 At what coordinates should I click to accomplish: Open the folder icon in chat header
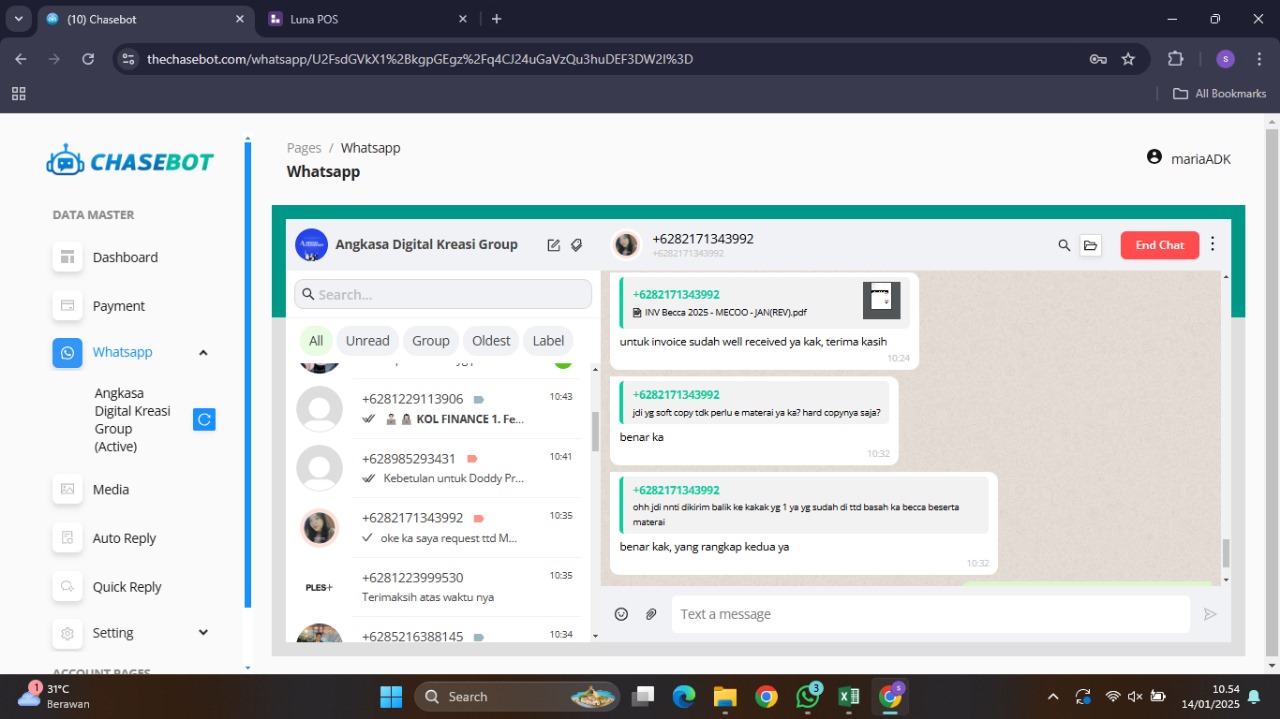[x=1091, y=245]
